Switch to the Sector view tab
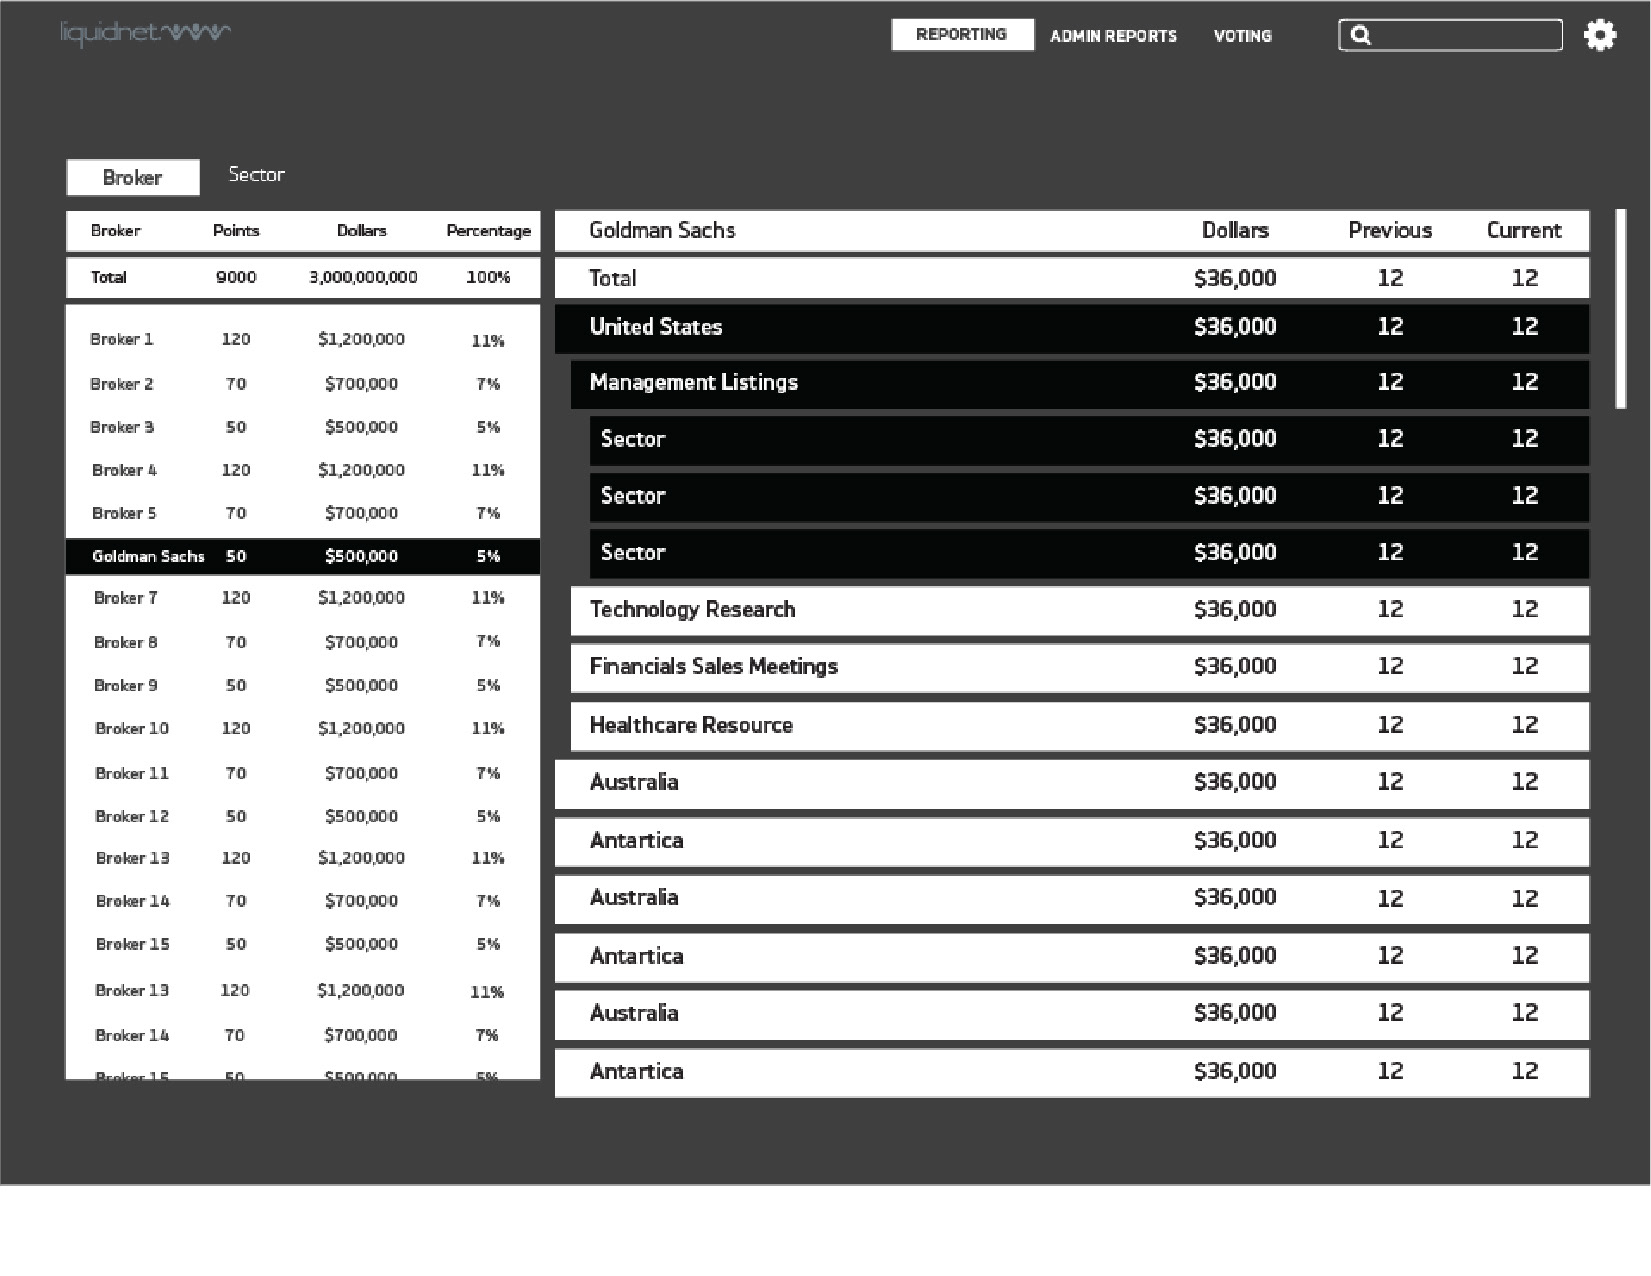This screenshot has width=1651, height=1276. pyautogui.click(x=256, y=174)
